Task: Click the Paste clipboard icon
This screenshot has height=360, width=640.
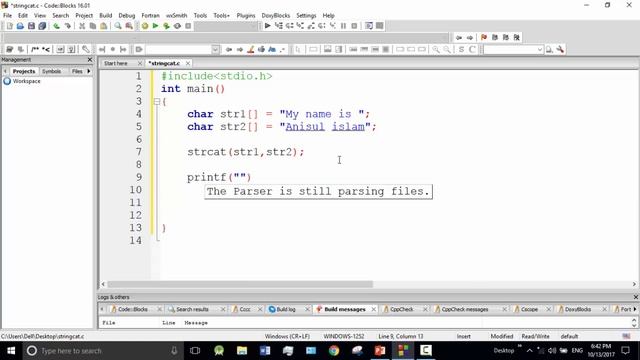Action: click(x=104, y=26)
